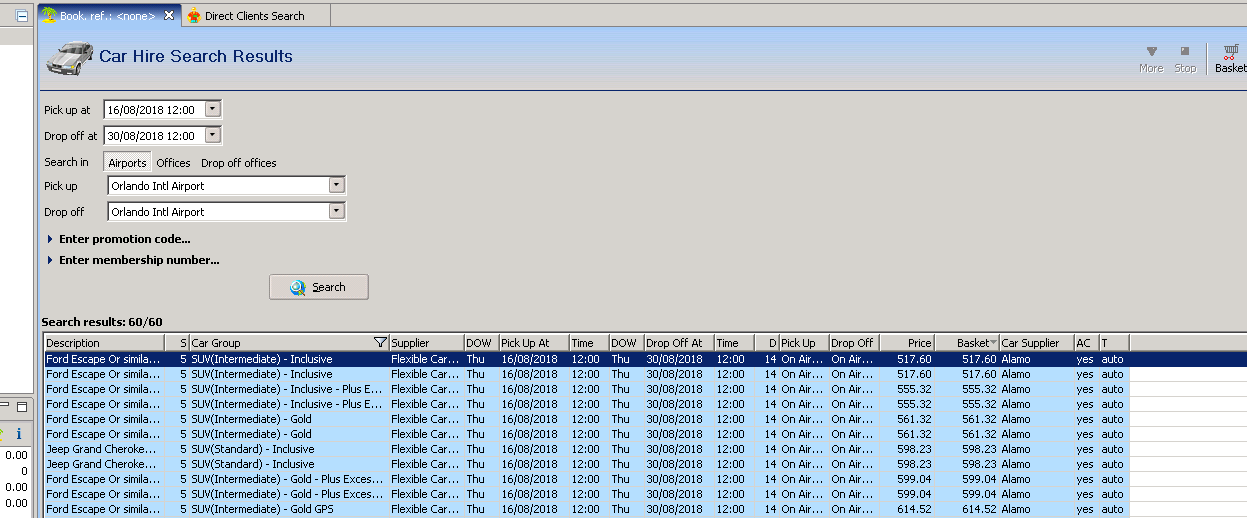Screen dimensions: 1247x518
Task: Select Drop off offices search mode
Action: (239, 163)
